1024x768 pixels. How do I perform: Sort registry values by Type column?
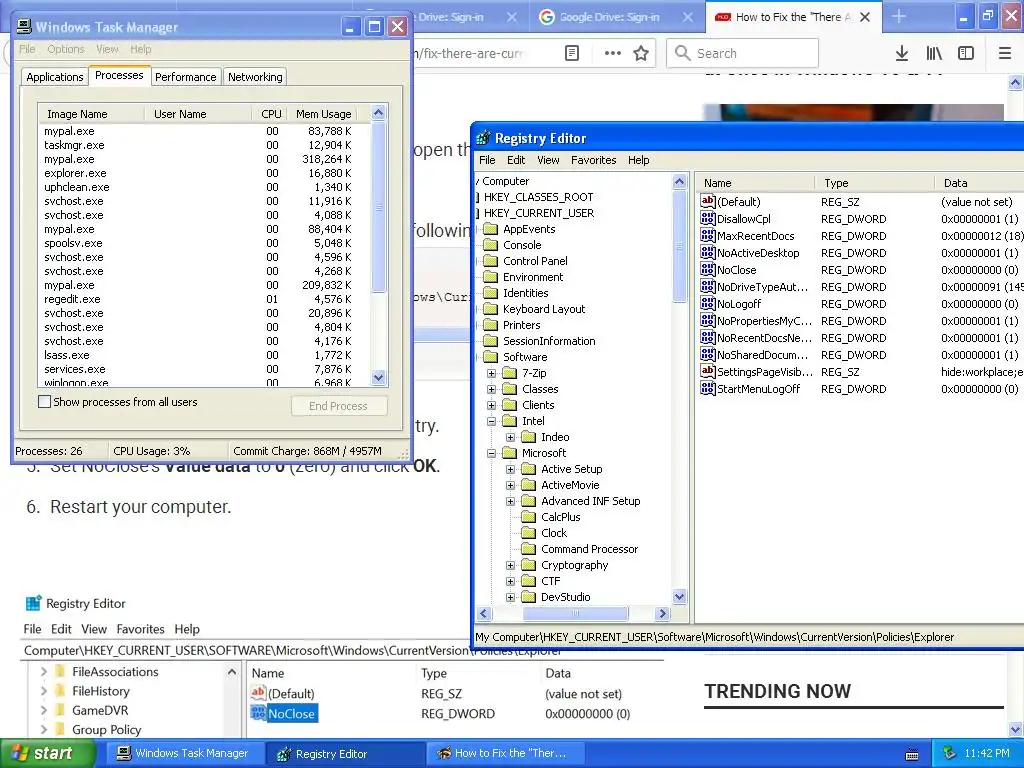(x=874, y=183)
